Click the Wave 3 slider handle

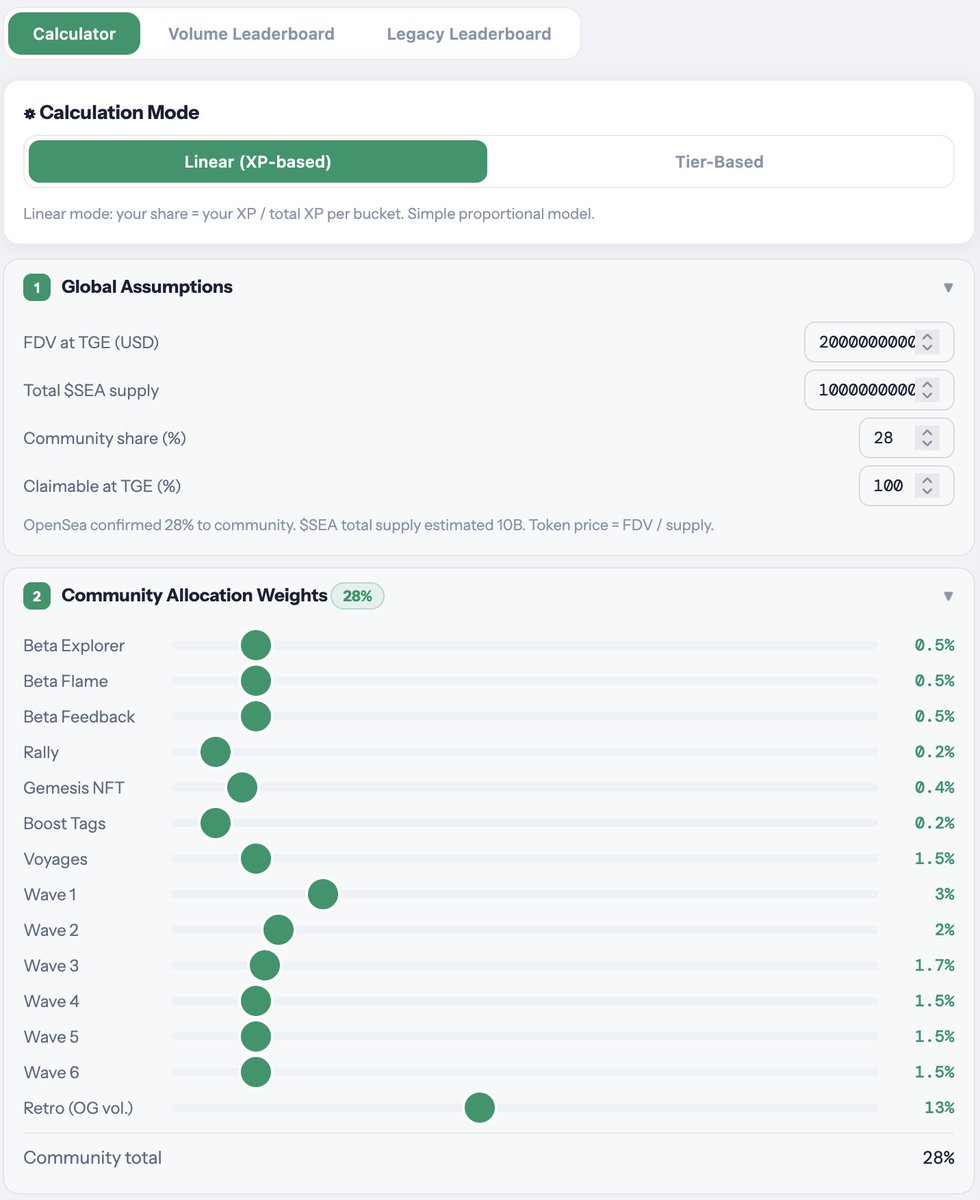[x=264, y=965]
